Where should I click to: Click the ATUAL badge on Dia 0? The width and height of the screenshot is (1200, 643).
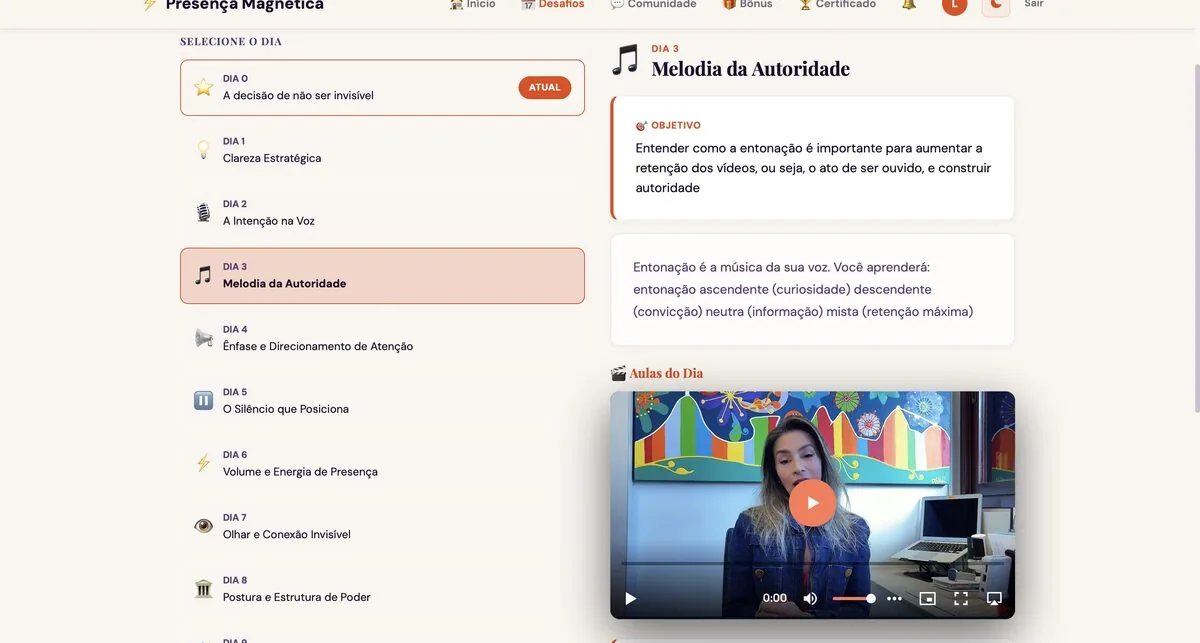coord(545,87)
